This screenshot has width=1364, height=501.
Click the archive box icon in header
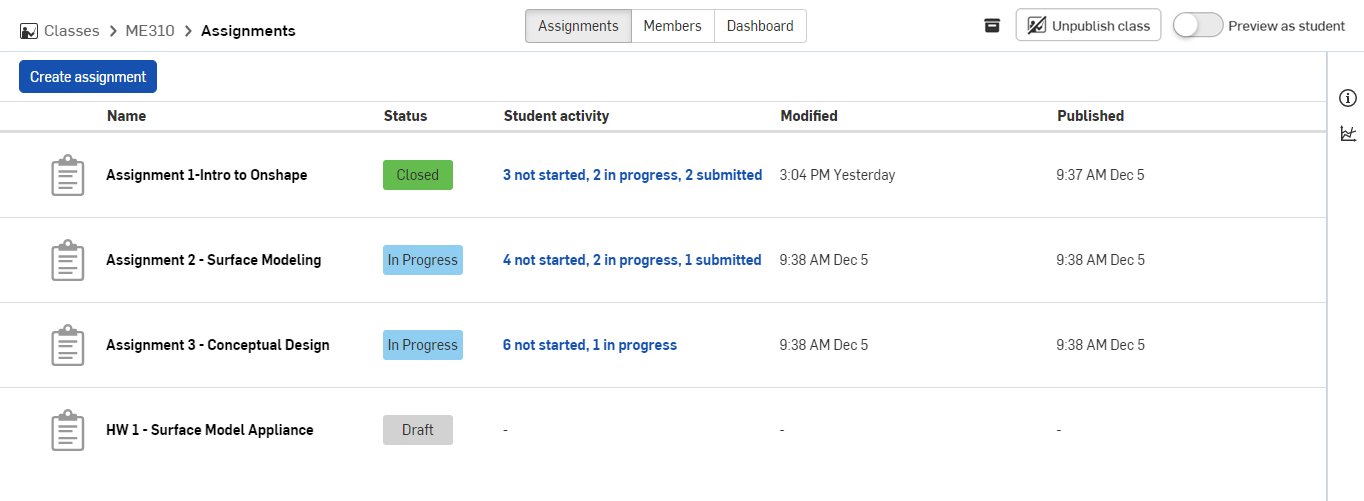(992, 26)
